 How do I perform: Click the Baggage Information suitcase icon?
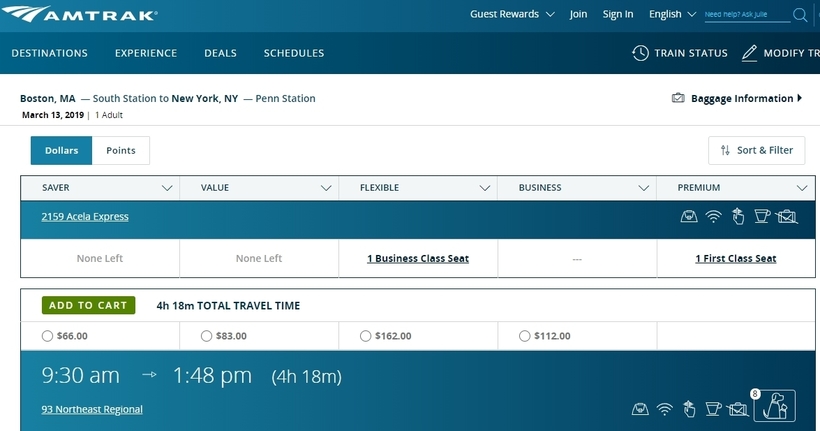[x=678, y=98]
